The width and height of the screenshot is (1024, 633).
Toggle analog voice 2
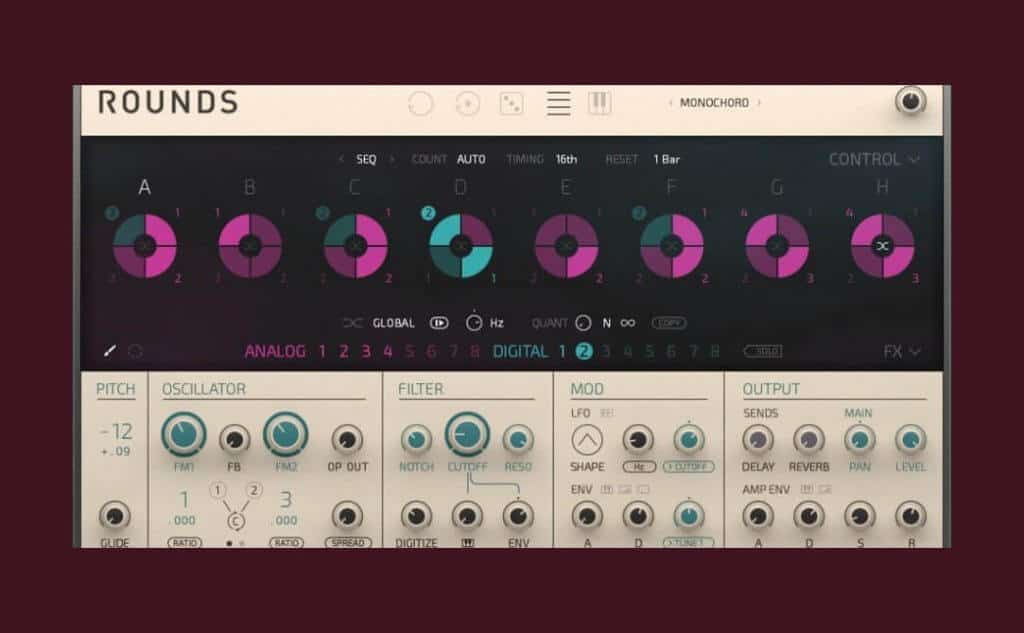coord(344,351)
